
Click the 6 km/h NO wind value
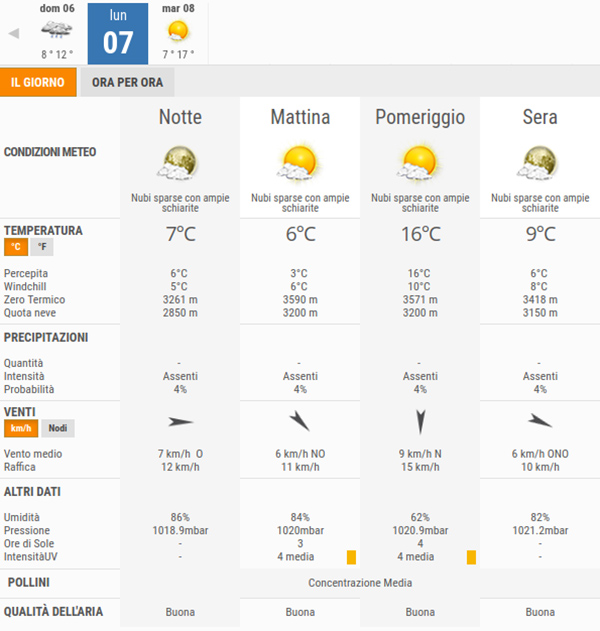[x=300, y=454]
